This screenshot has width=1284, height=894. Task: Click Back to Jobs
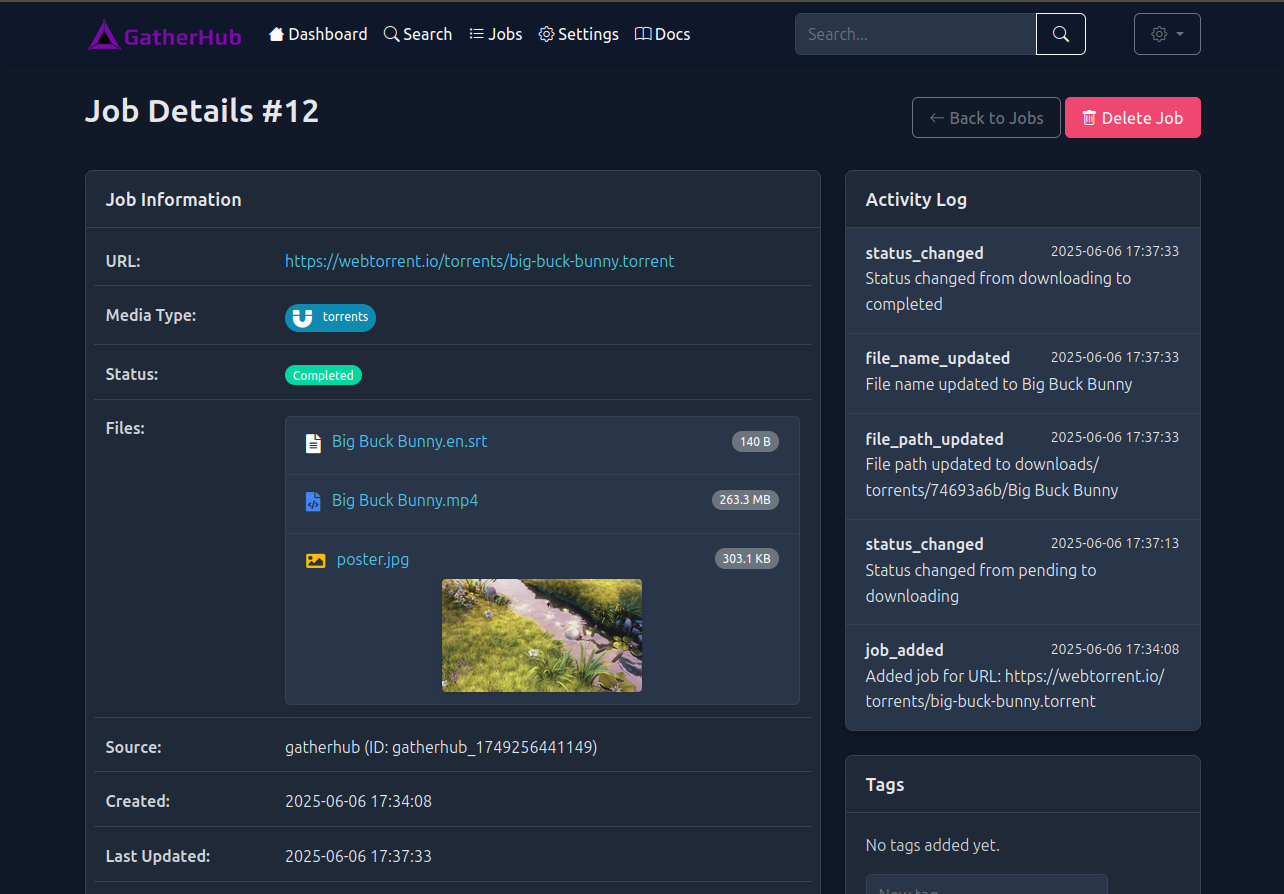986,117
